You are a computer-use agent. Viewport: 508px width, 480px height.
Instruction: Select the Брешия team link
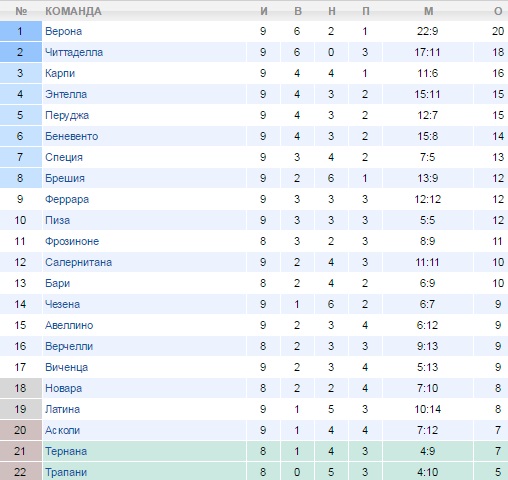(x=65, y=178)
